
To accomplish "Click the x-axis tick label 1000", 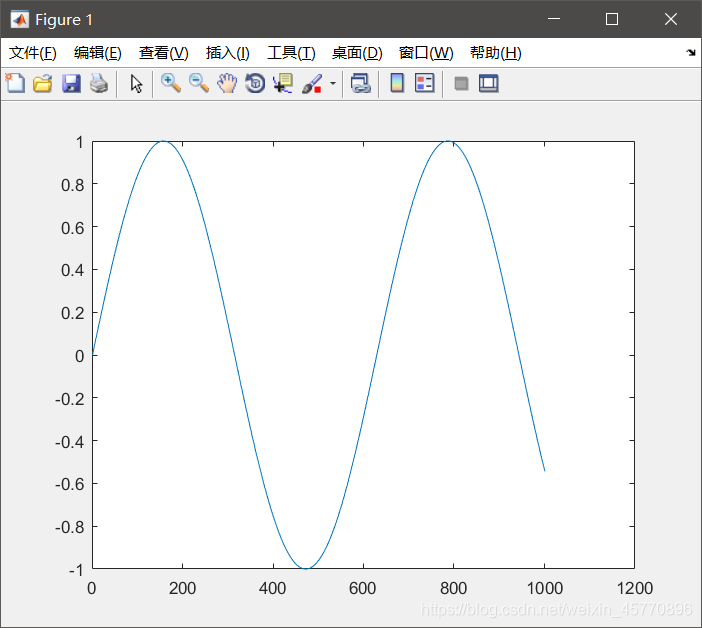I will pyautogui.click(x=544, y=588).
